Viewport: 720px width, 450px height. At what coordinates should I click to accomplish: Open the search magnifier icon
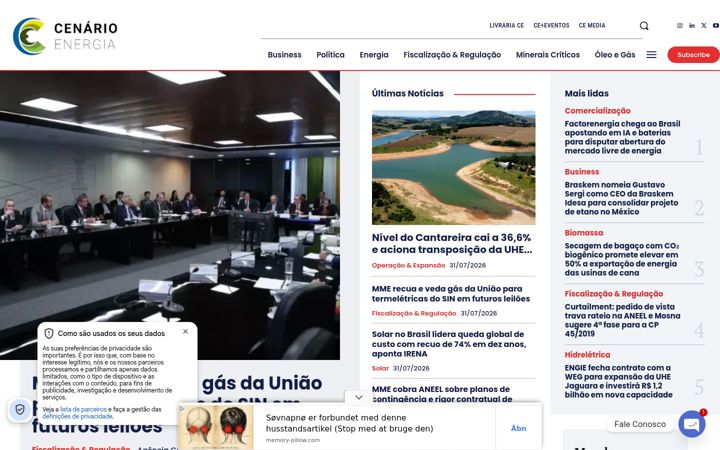[x=644, y=26]
